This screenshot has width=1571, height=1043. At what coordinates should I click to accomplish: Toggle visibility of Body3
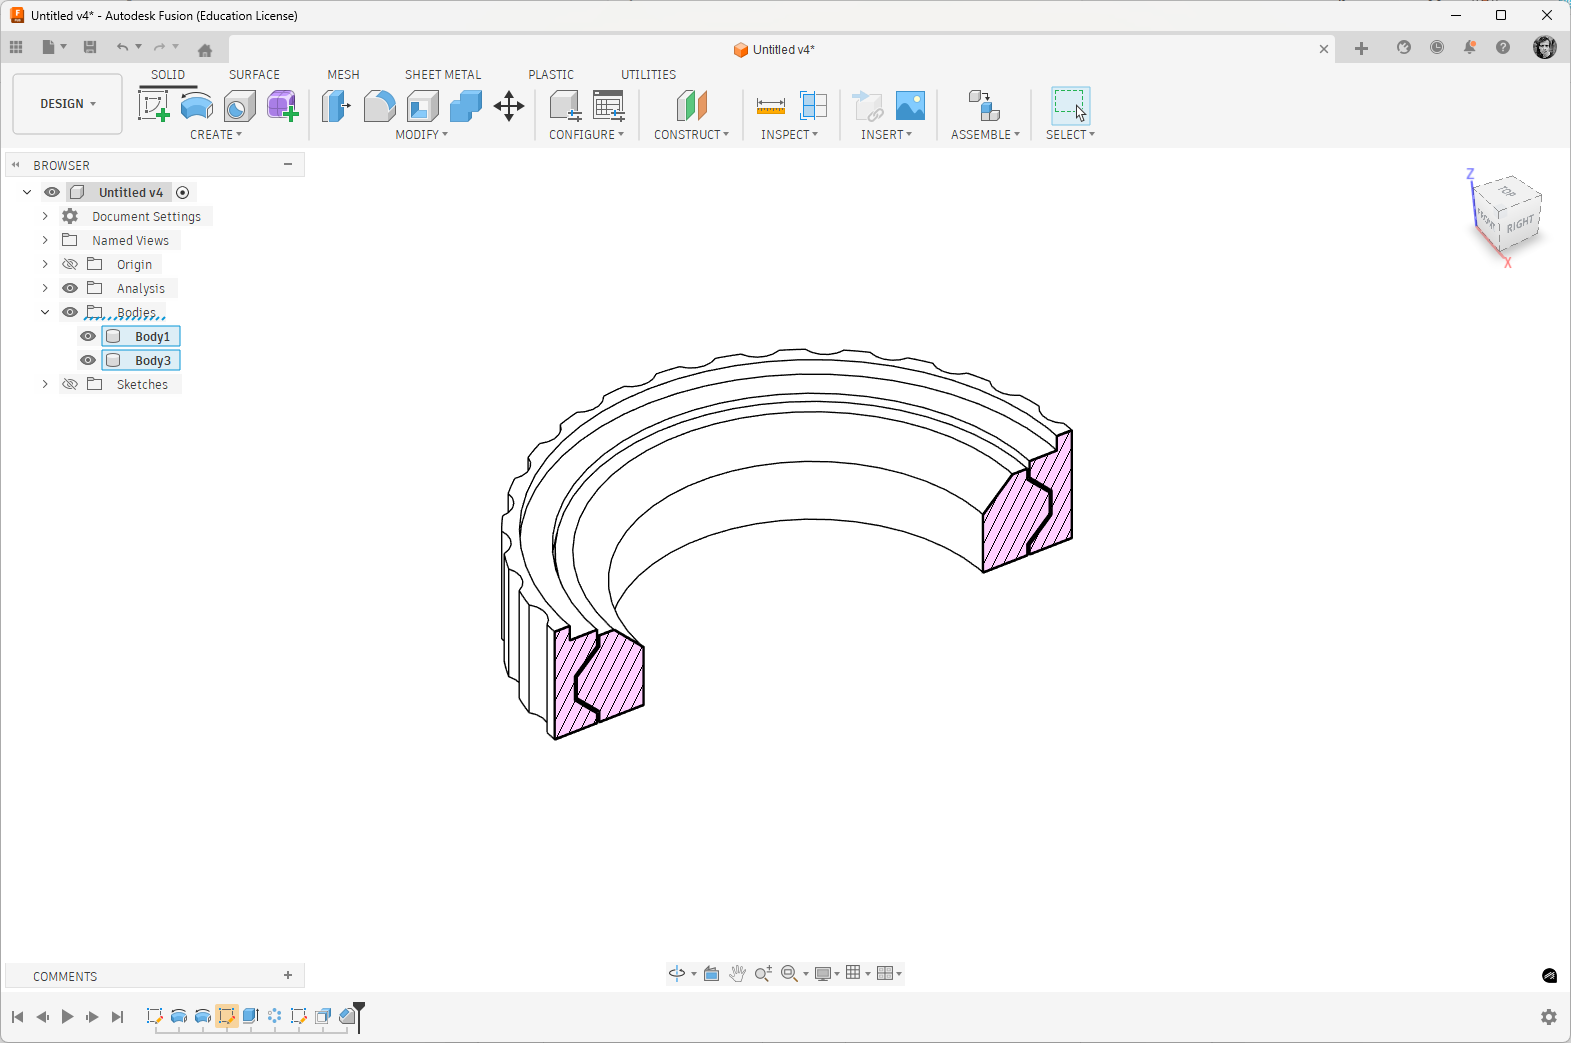(x=88, y=360)
